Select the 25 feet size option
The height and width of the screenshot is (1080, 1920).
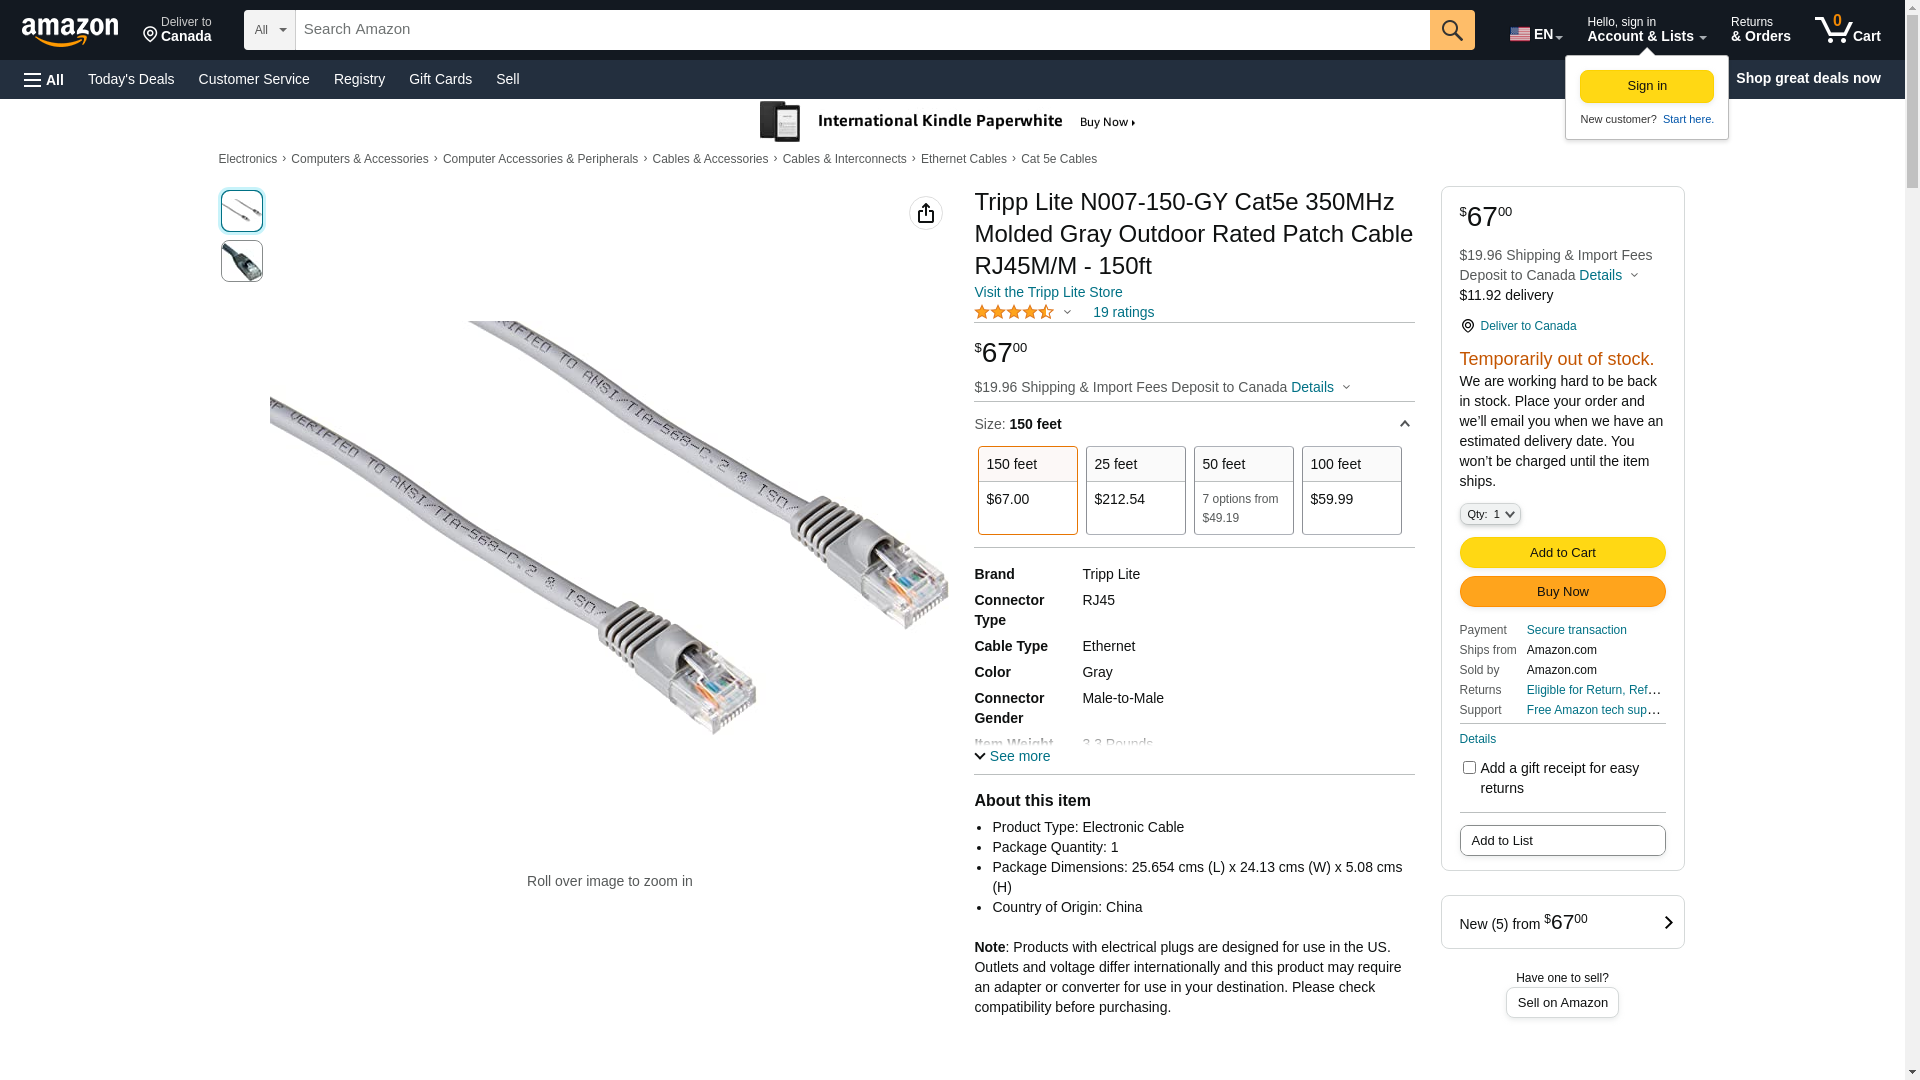1135,490
